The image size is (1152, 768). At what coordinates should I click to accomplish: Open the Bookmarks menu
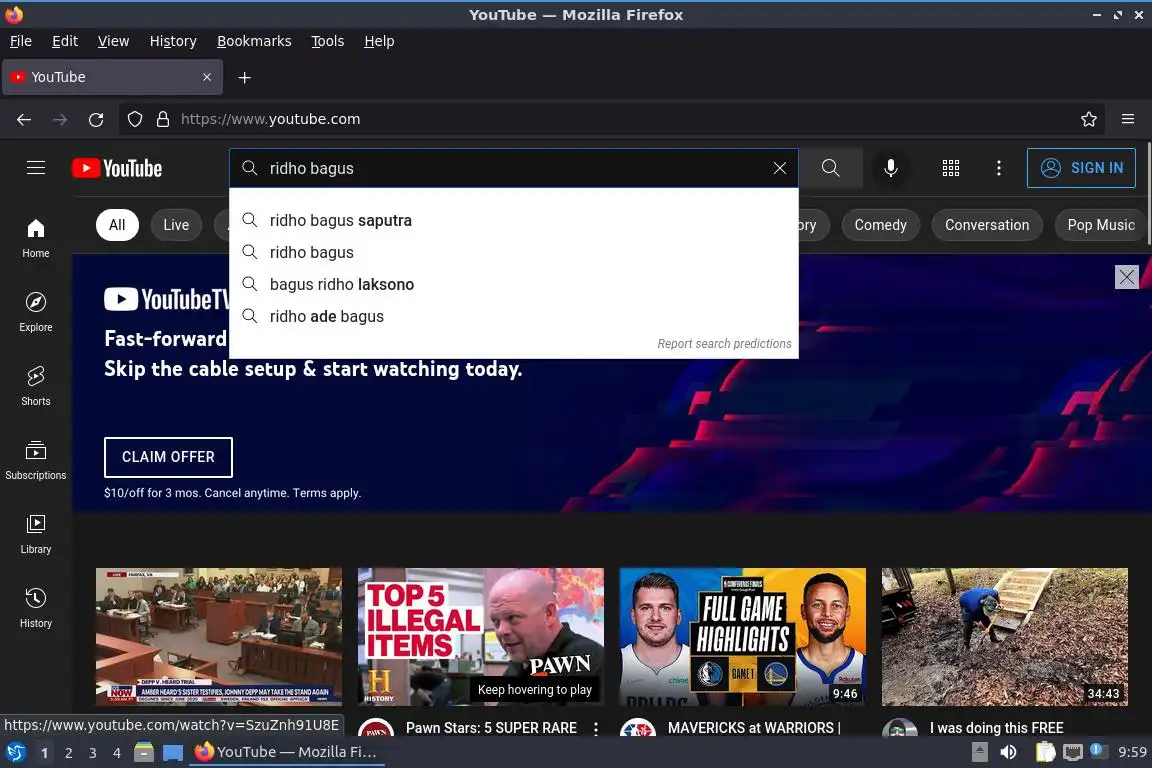pos(254,41)
